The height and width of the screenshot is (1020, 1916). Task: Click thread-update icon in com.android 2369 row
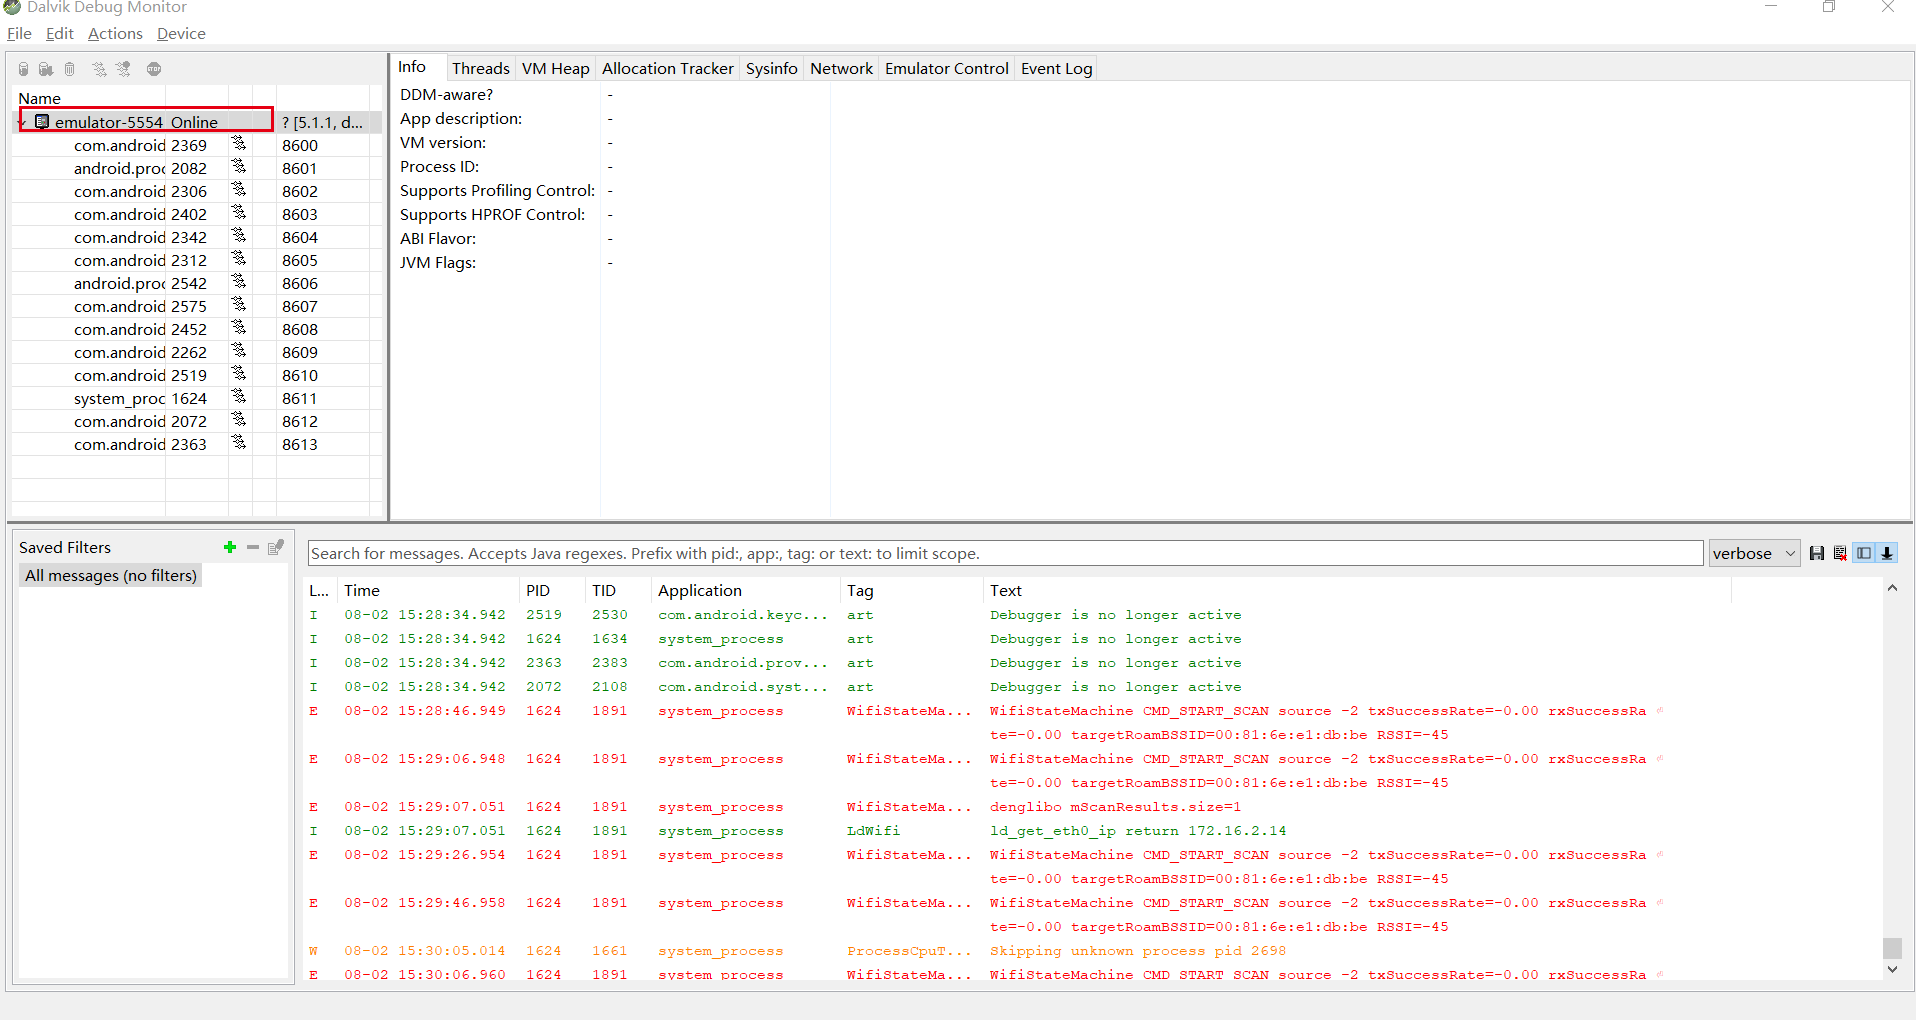click(239, 143)
